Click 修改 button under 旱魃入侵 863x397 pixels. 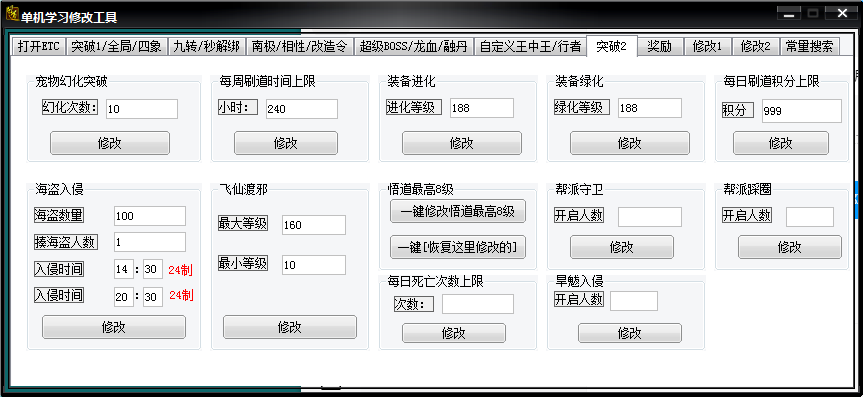coord(630,333)
